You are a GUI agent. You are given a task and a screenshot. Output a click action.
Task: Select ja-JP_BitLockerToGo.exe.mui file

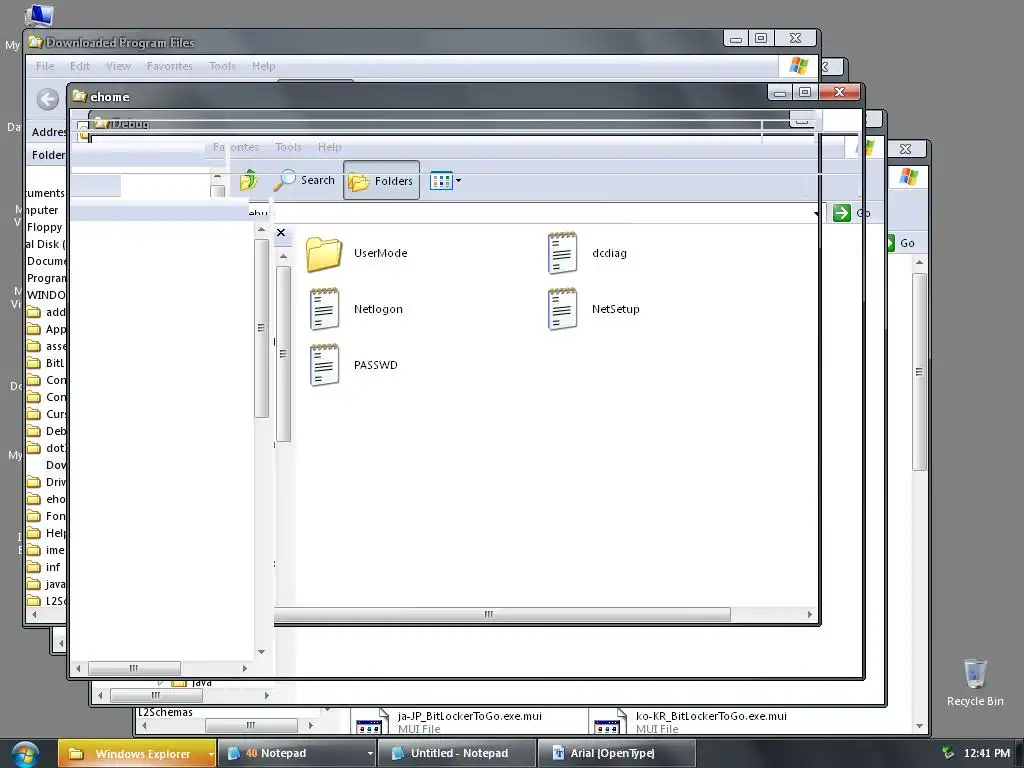coord(470,722)
